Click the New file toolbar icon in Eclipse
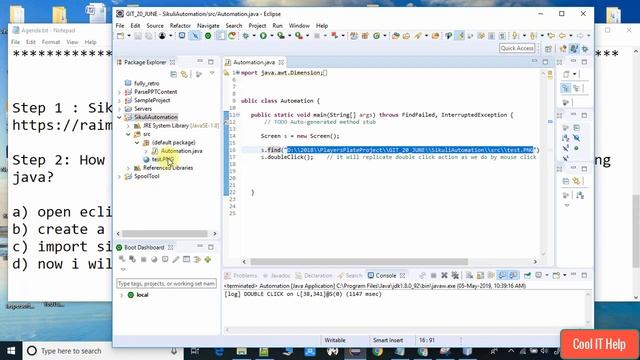 click(x=121, y=36)
